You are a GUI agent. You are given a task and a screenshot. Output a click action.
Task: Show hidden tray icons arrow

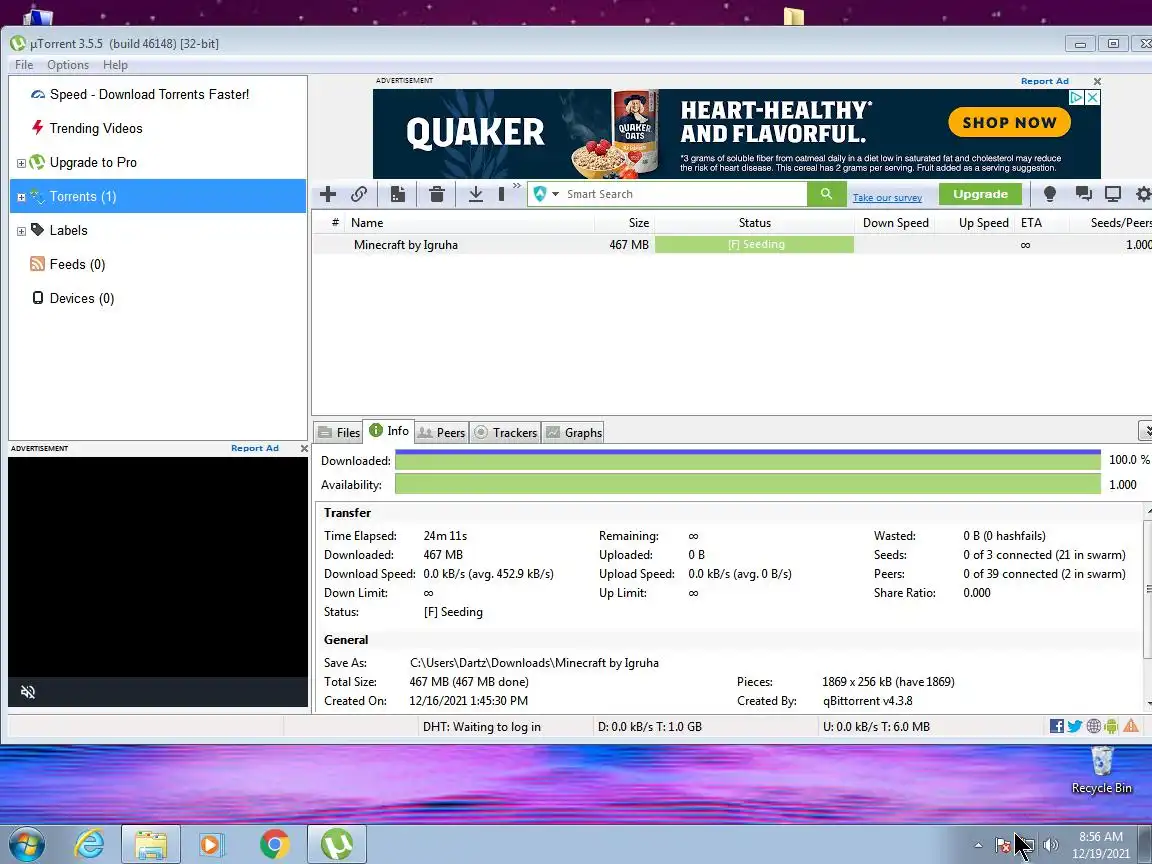(978, 846)
